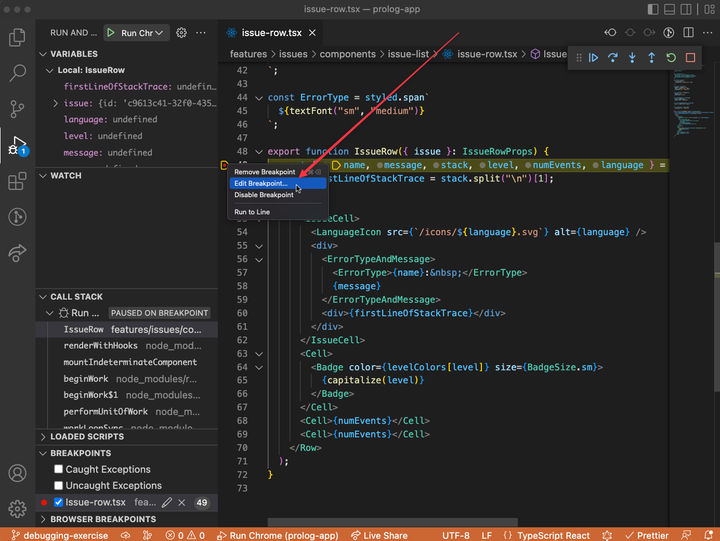This screenshot has width=720, height=541.
Task: Open the Extensions view
Action: click(x=17, y=182)
